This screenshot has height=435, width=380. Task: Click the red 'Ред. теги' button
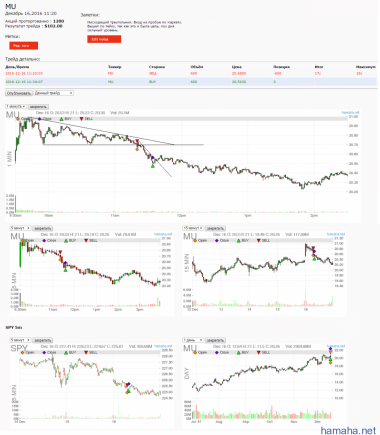click(23, 46)
